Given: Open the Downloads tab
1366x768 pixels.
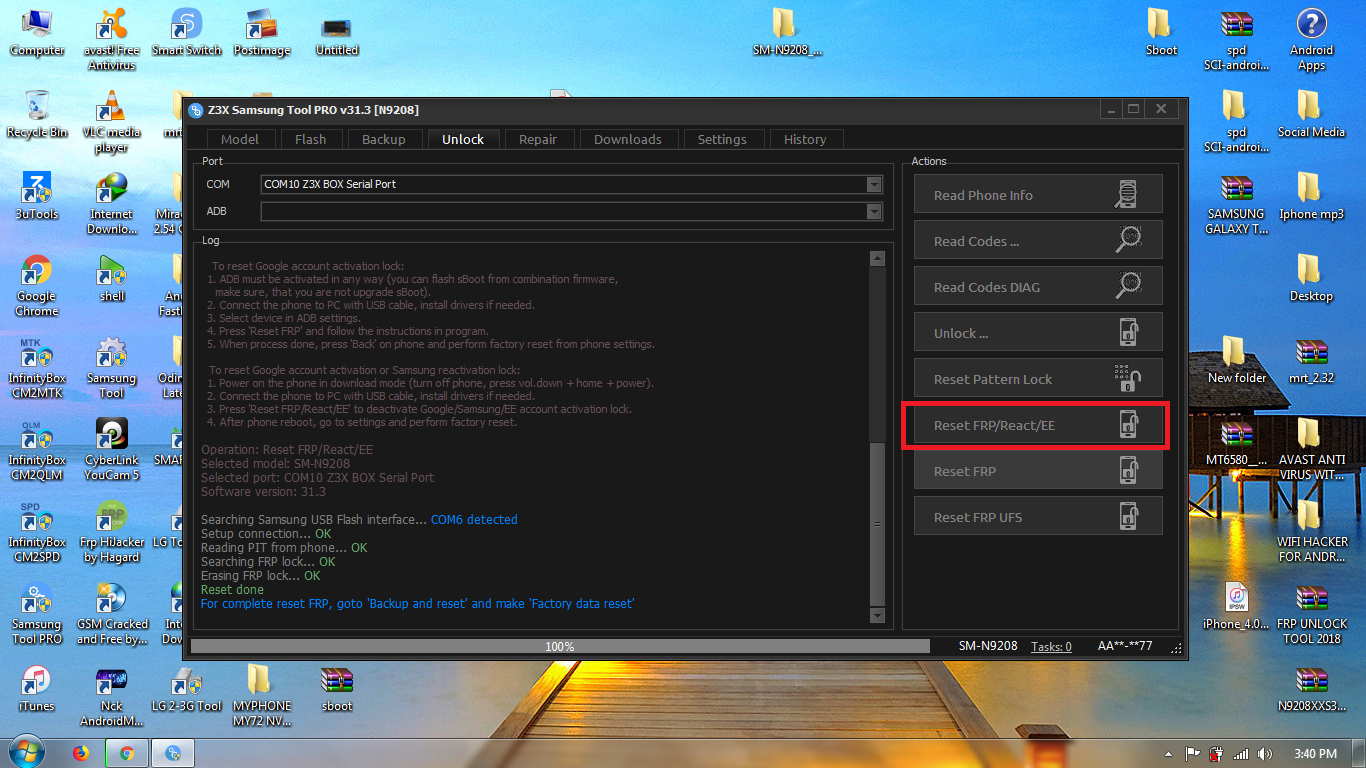Looking at the screenshot, I should click(628, 139).
